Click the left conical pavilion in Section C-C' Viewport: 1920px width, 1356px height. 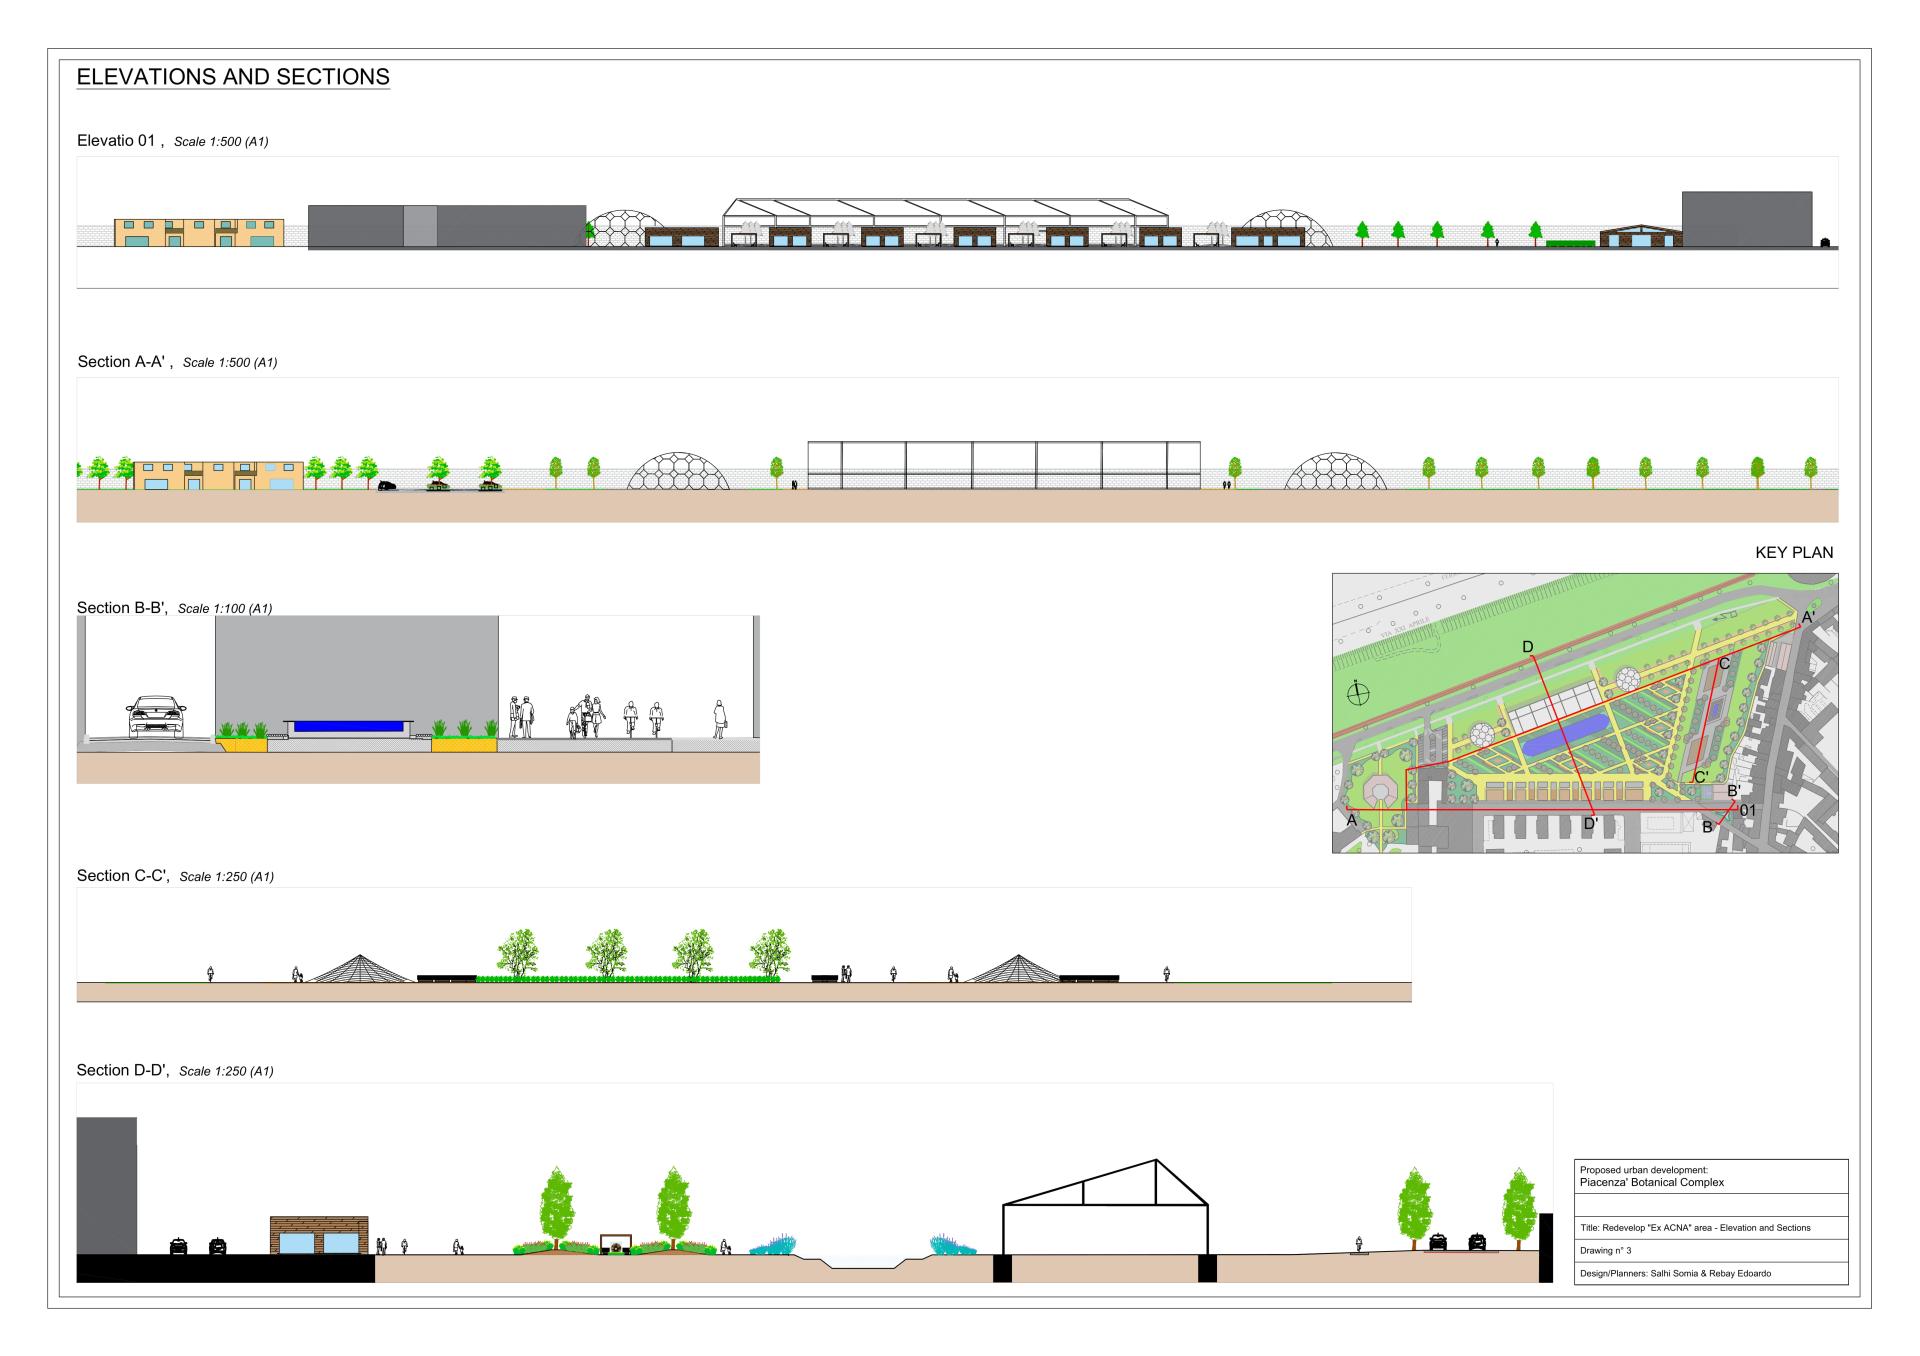pyautogui.click(x=361, y=968)
